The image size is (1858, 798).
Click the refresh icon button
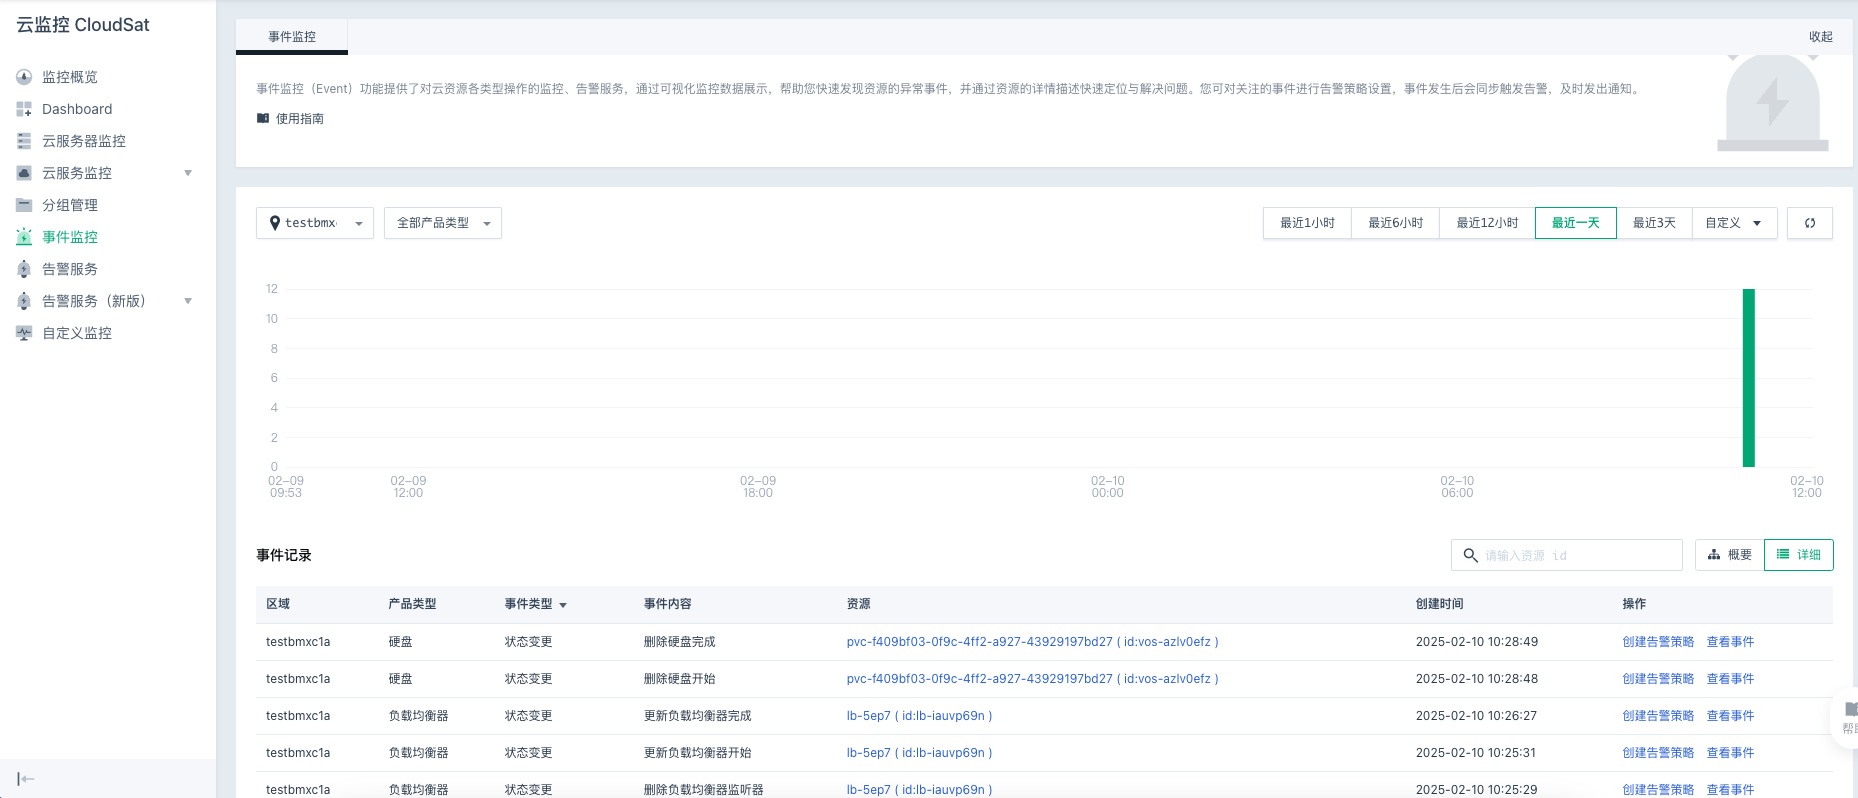[1810, 223]
